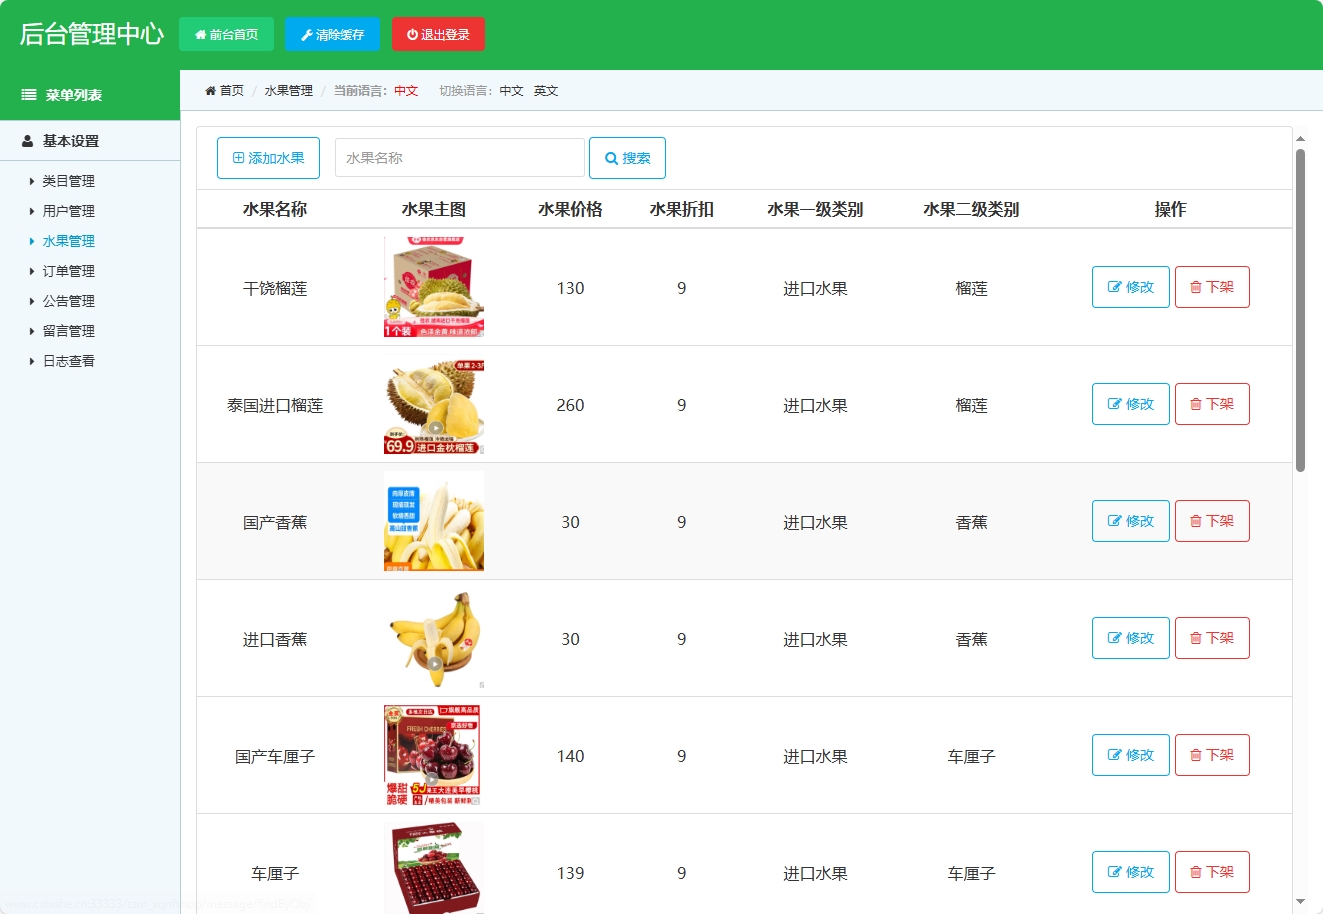This screenshot has width=1323, height=914.
Task: Click 修改 for 干饶榴莲 row
Action: [1130, 287]
